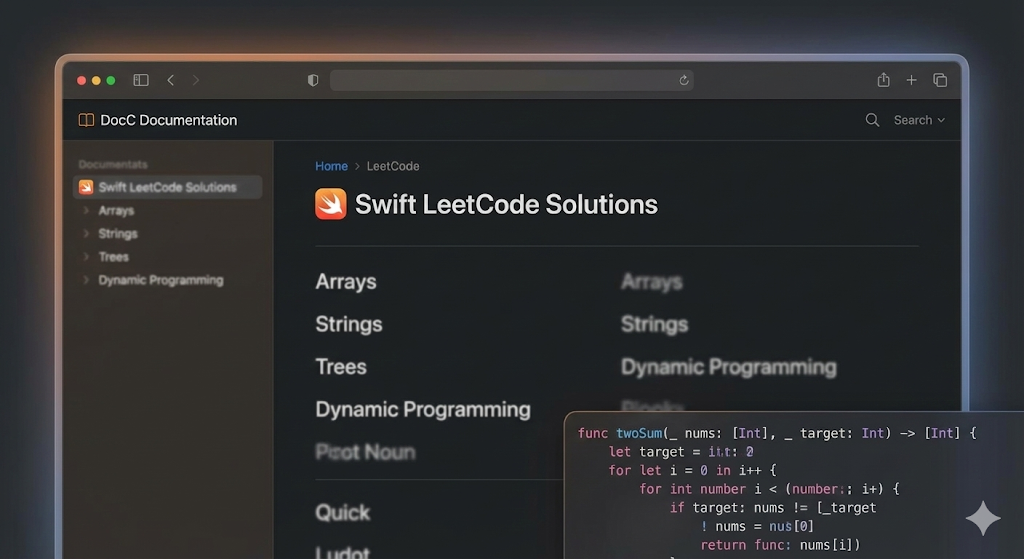Go back with the left chevron
This screenshot has height=559, width=1024.
point(170,80)
